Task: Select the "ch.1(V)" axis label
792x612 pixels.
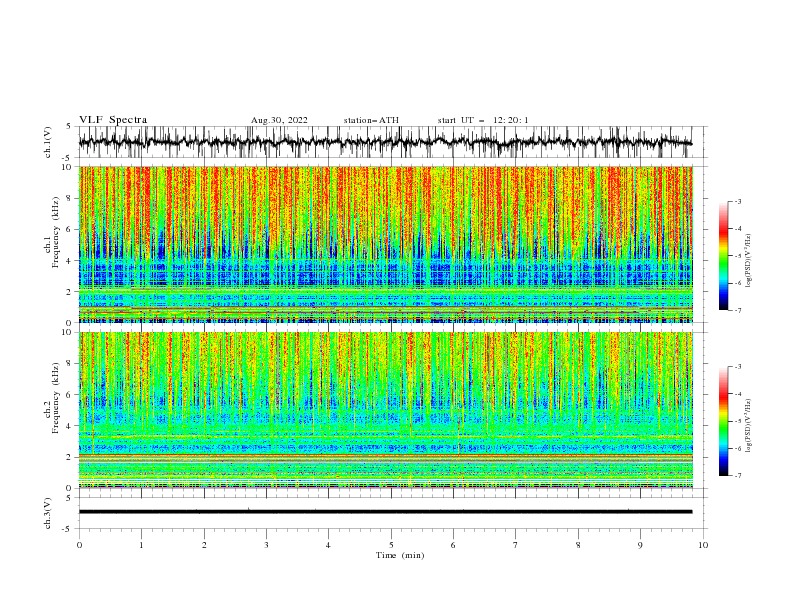Action: click(x=48, y=142)
